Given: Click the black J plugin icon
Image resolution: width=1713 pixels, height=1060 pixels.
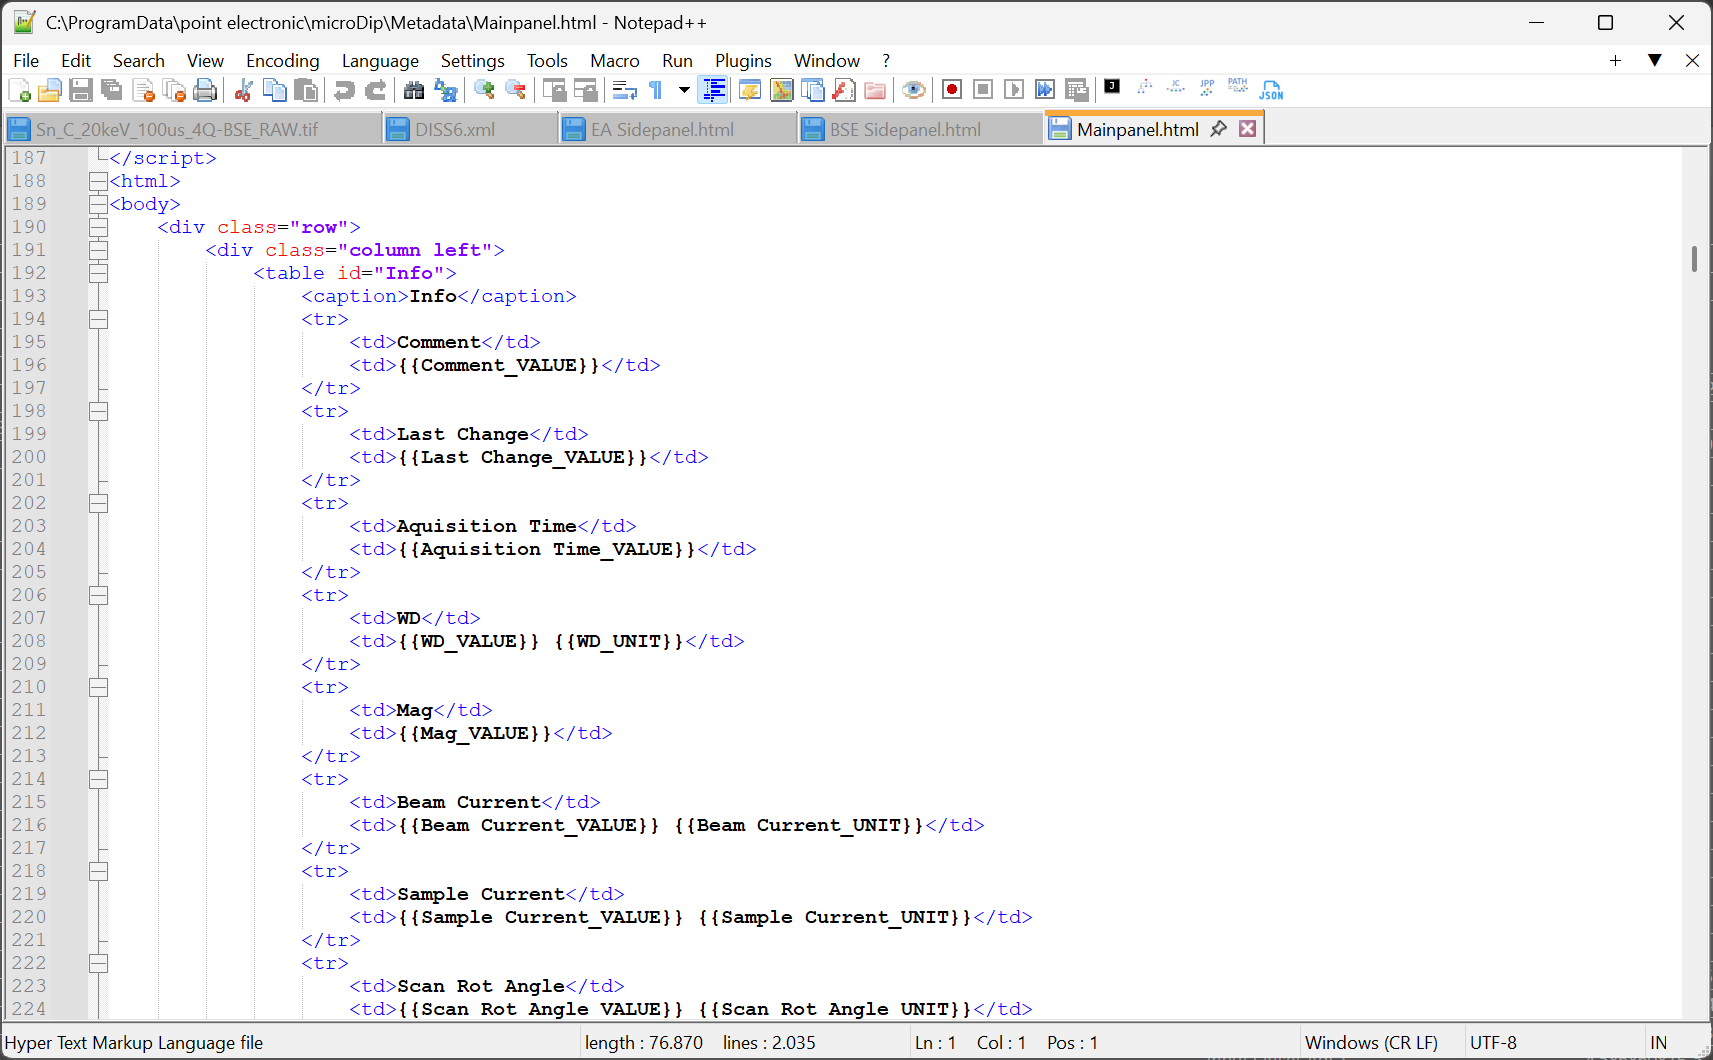Looking at the screenshot, I should point(1112,87).
